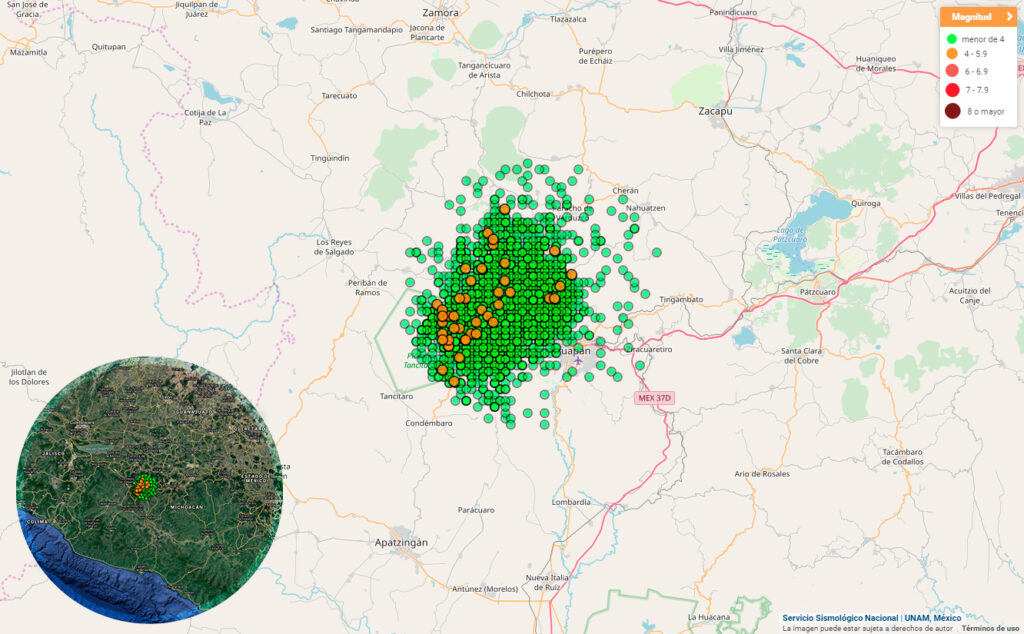The width and height of the screenshot is (1024, 634).
Task: Select the orange '4 - 5.9' legend circle
Action: point(952,54)
